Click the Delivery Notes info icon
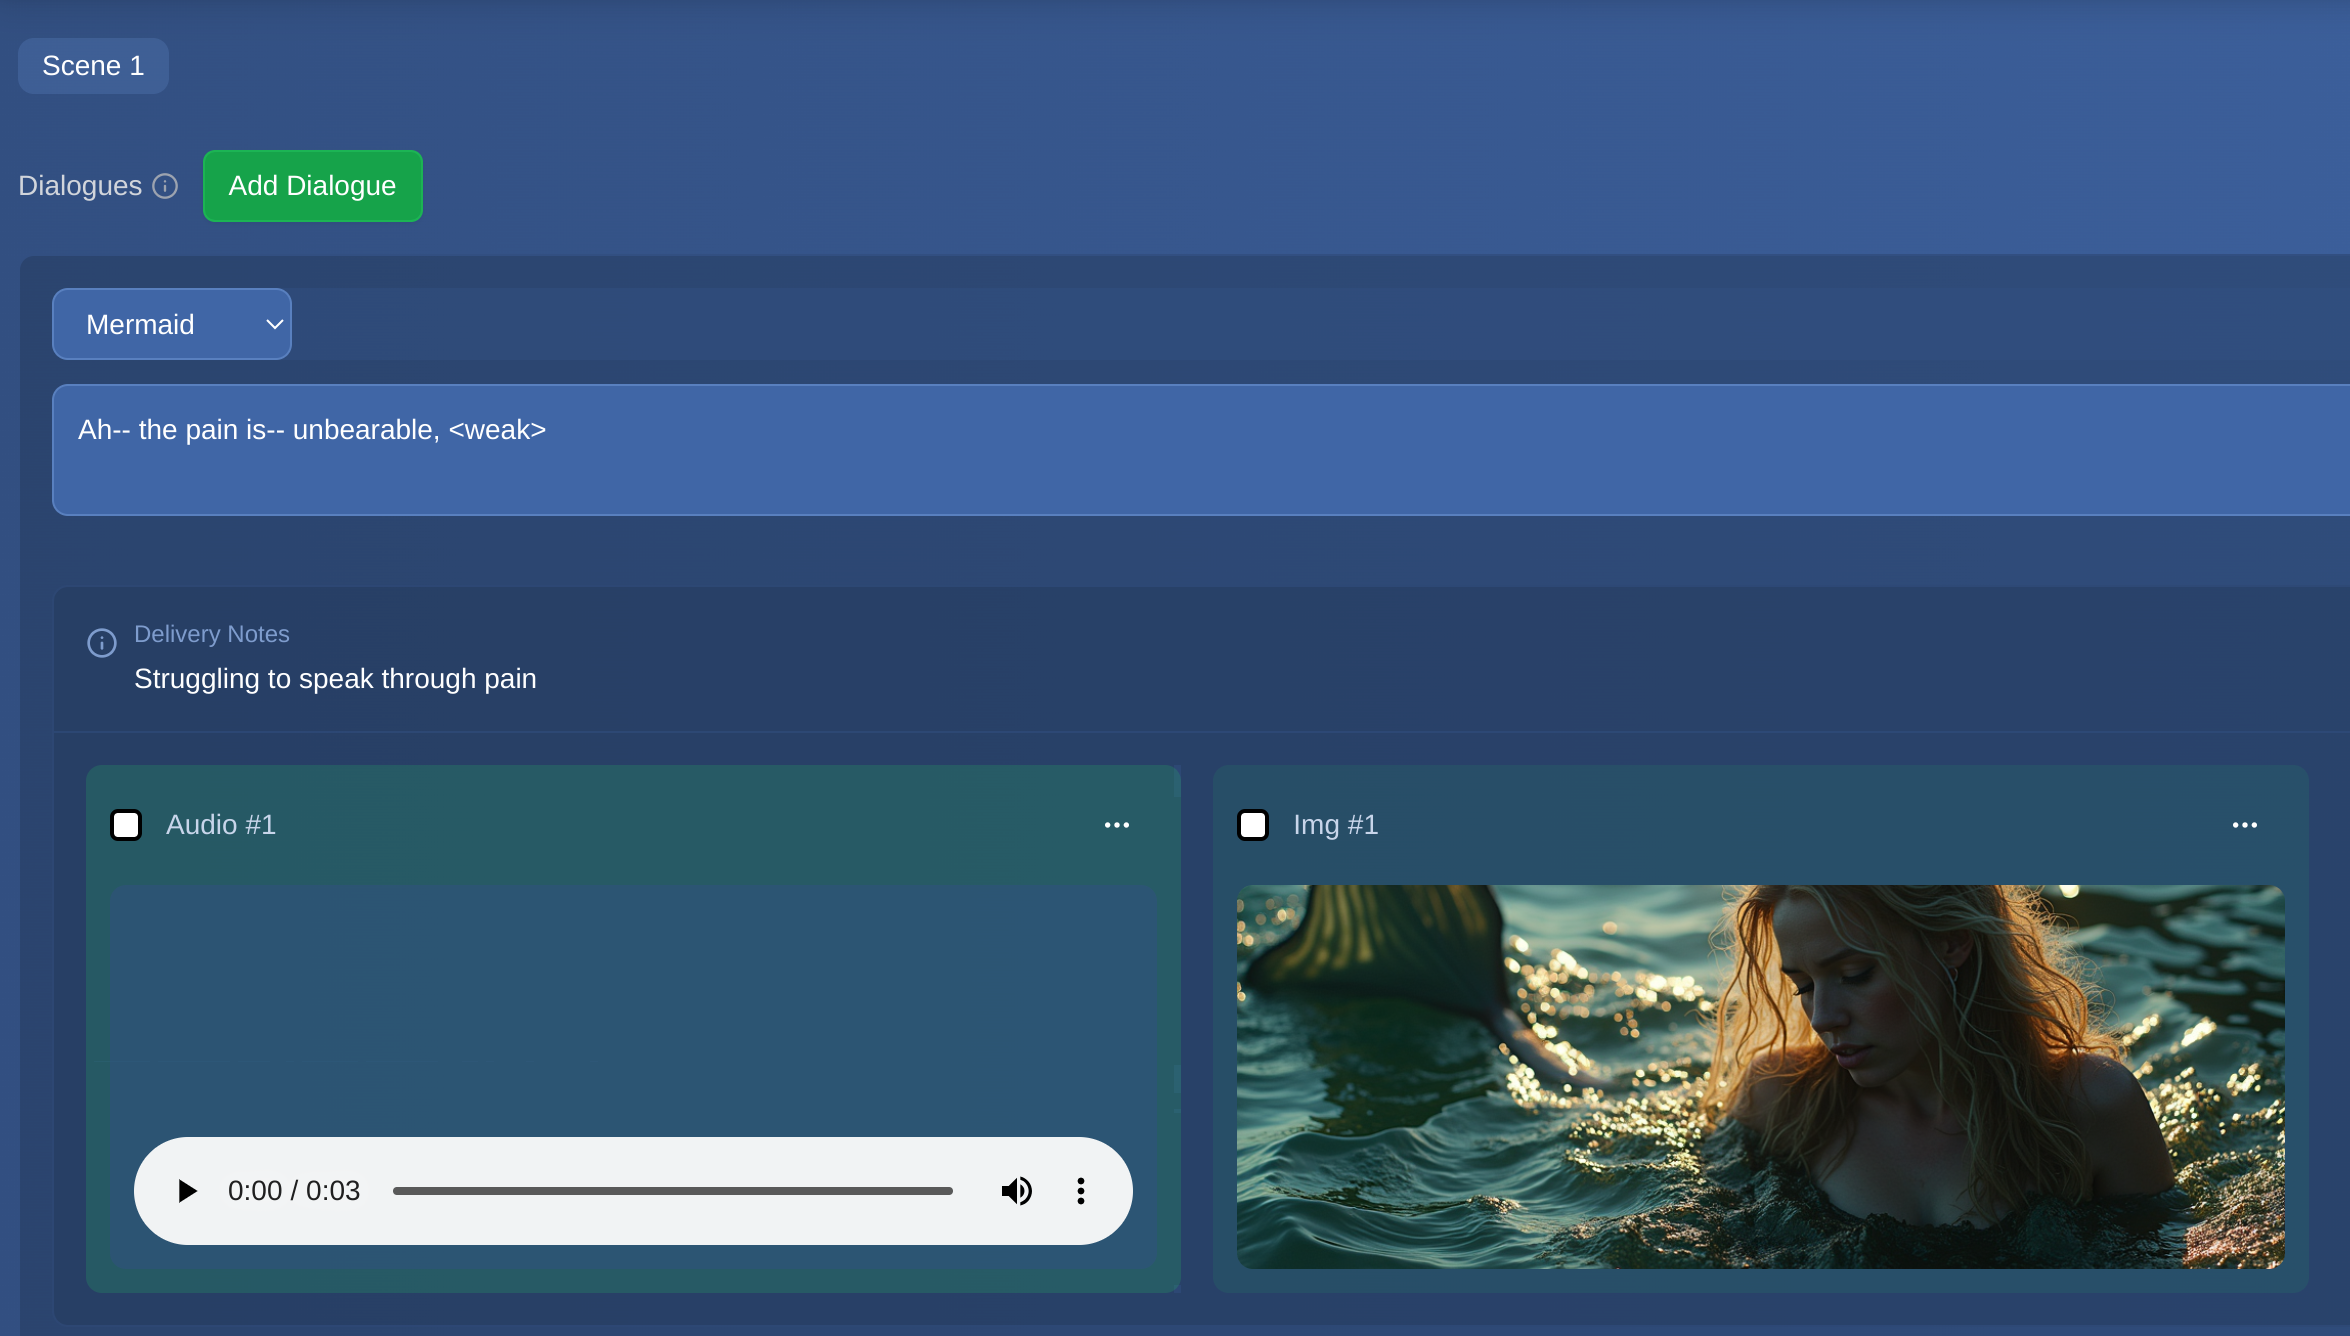Screen dimensions: 2350x1336 [x=102, y=642]
